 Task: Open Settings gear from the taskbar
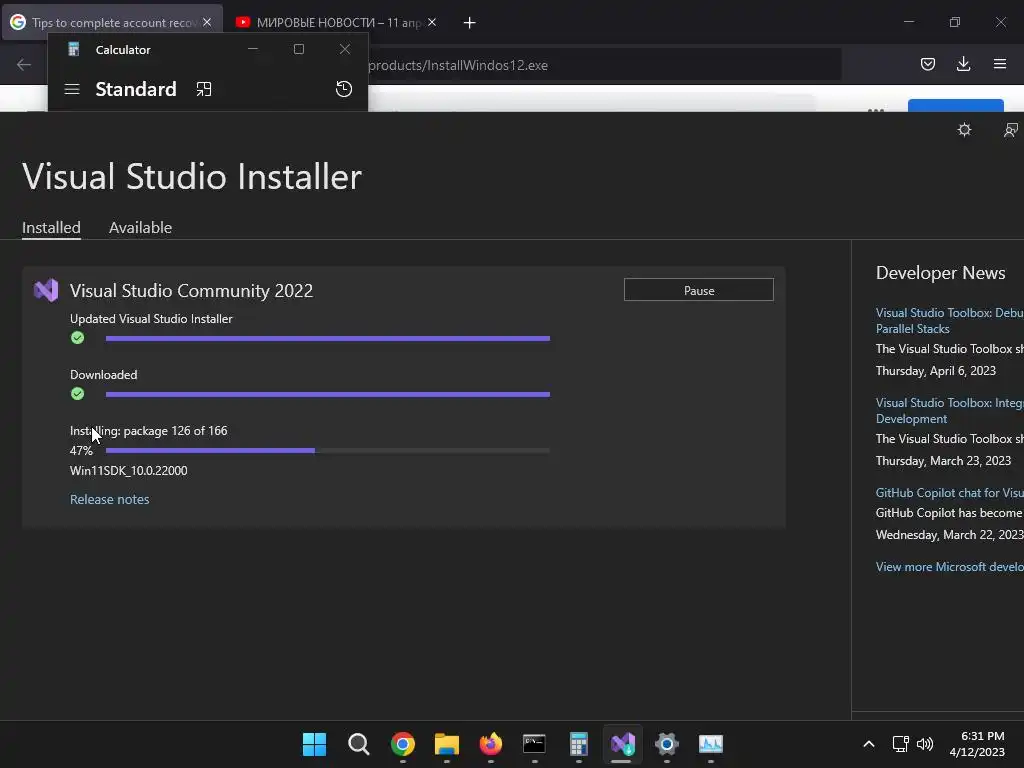(x=667, y=744)
